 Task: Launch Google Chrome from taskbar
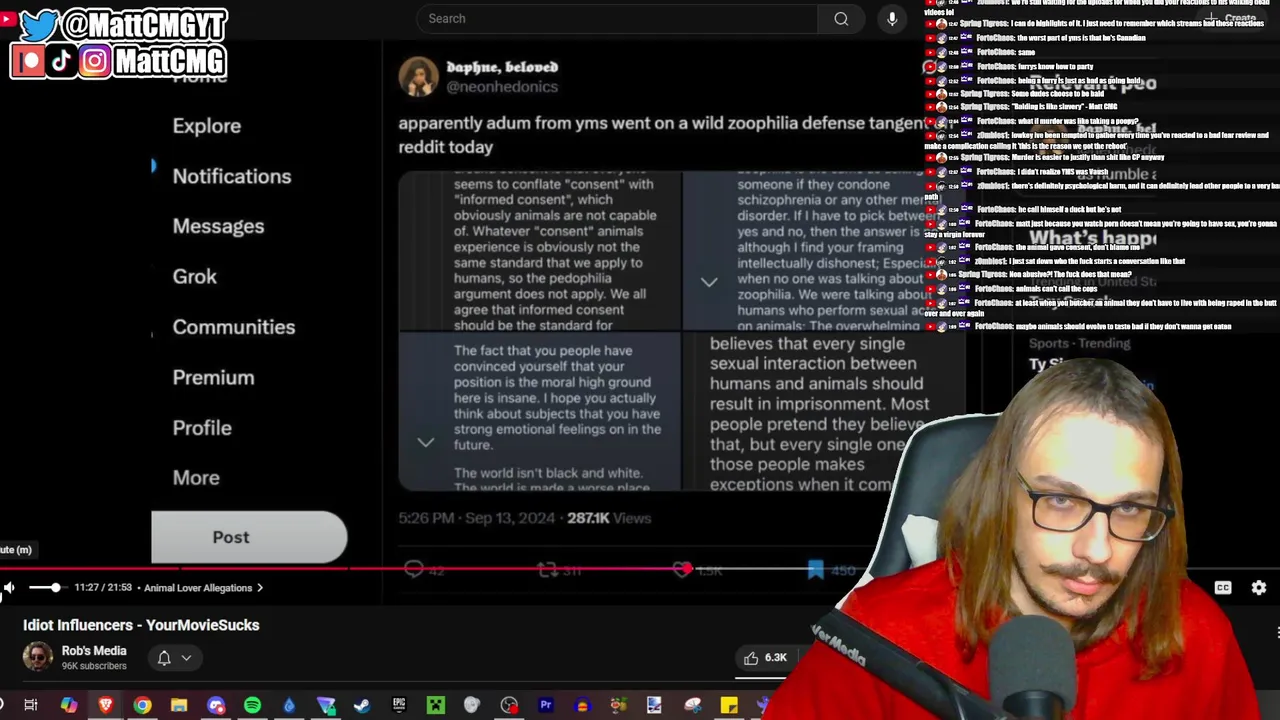(142, 706)
